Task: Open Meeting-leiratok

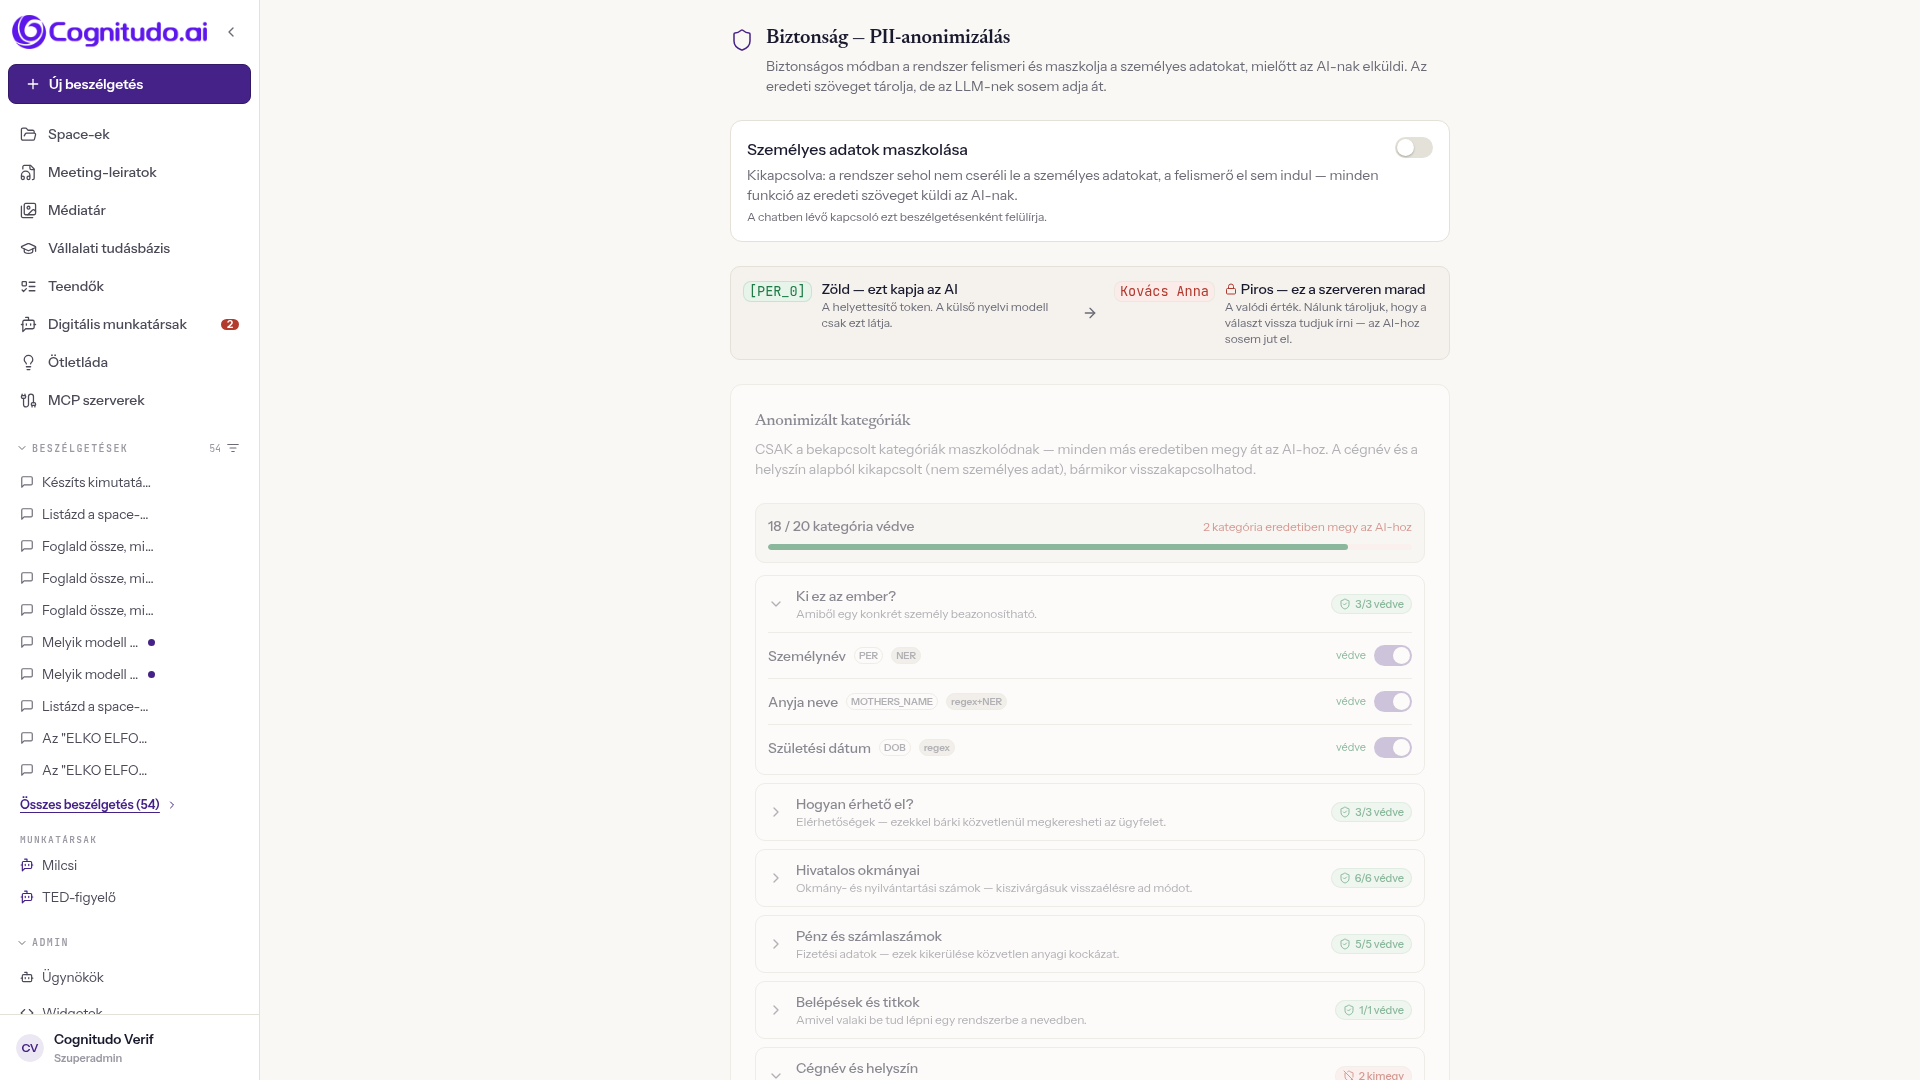Action: [129, 172]
